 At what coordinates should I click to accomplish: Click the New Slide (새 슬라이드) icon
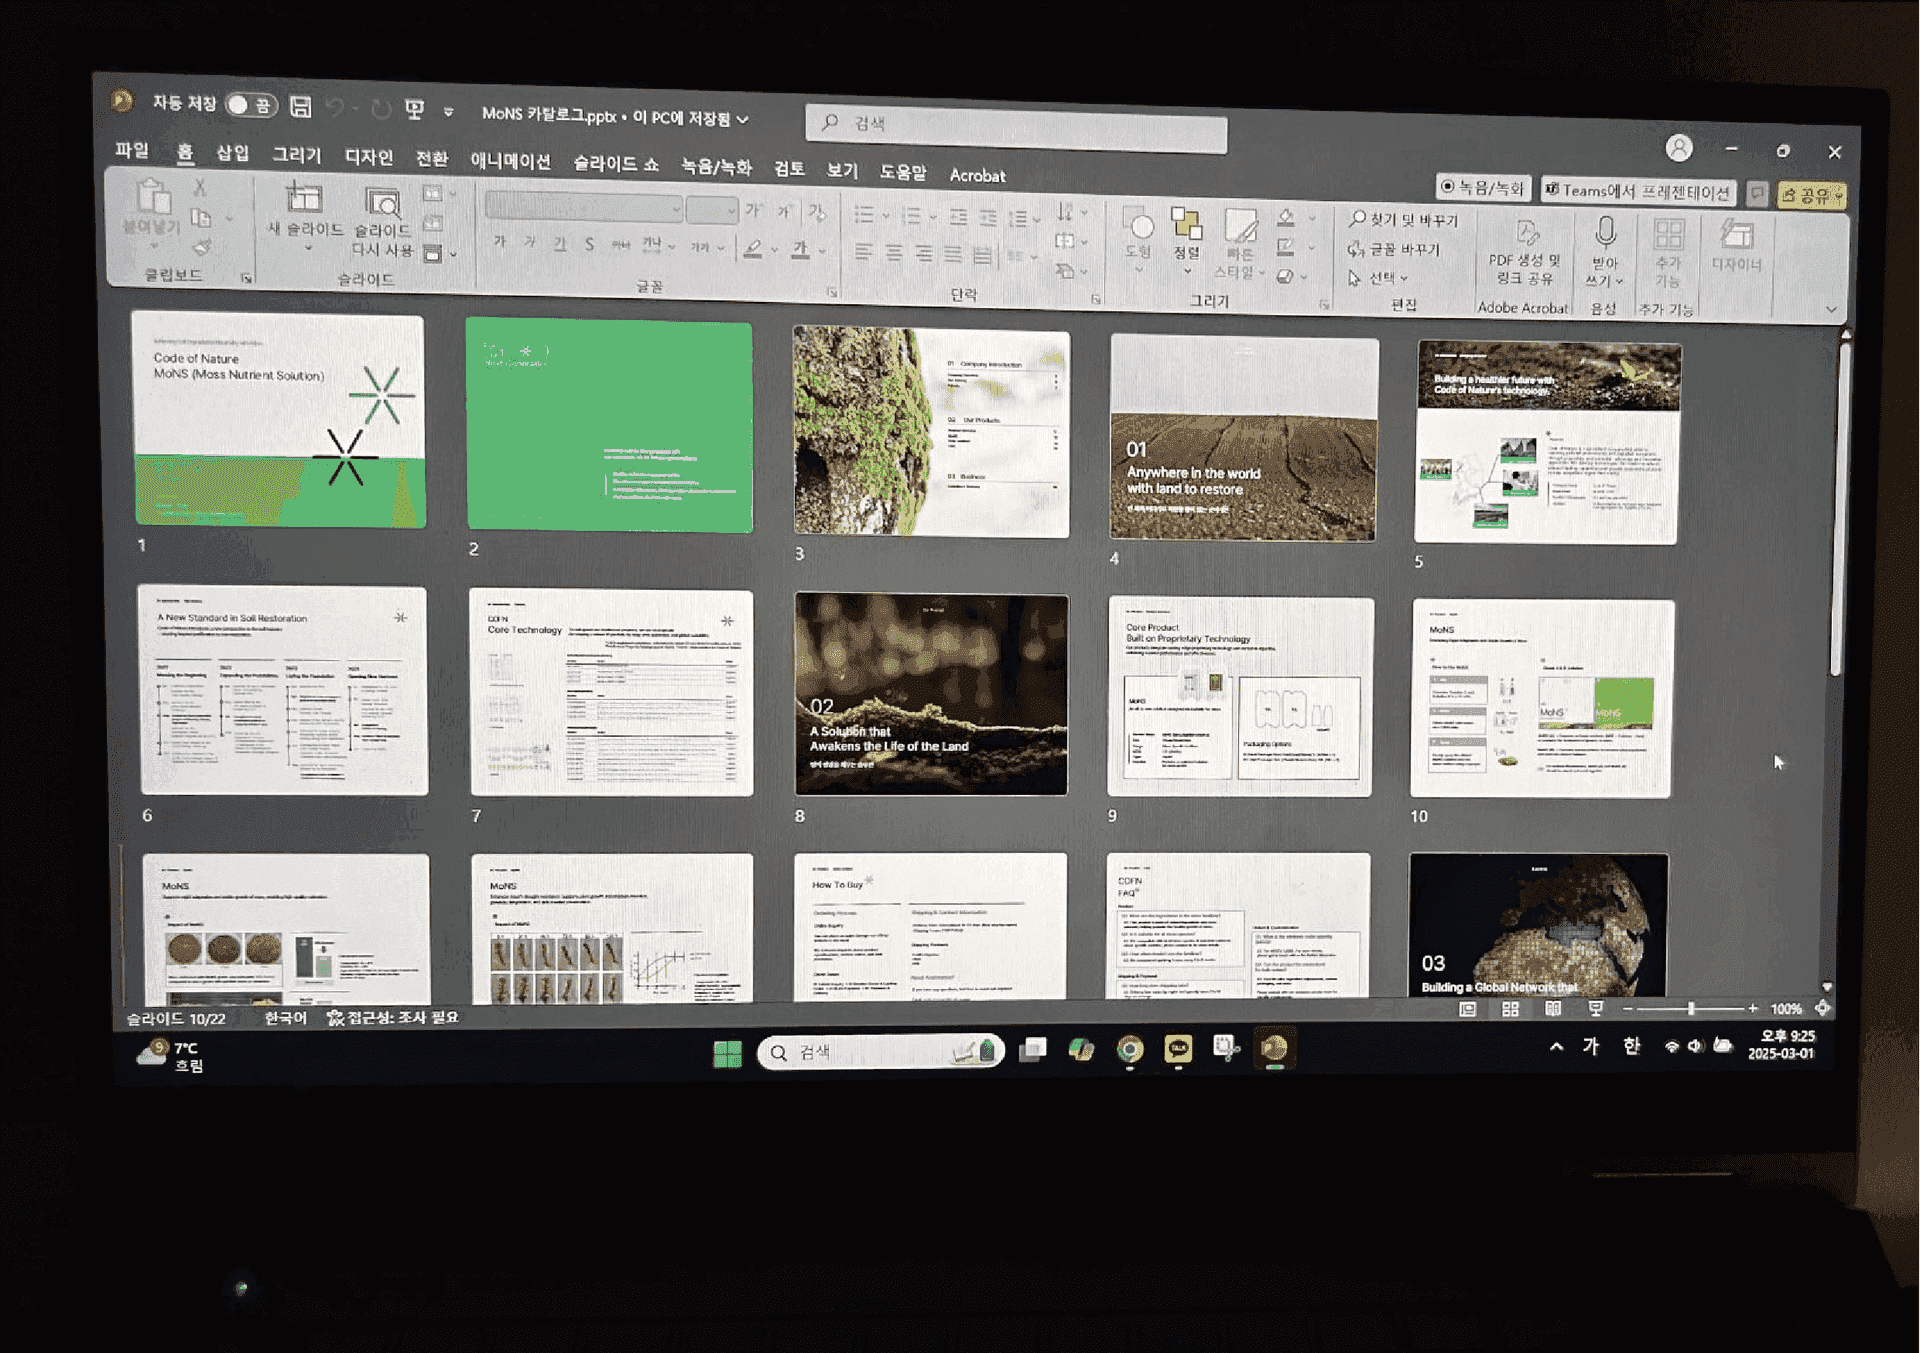click(x=304, y=199)
